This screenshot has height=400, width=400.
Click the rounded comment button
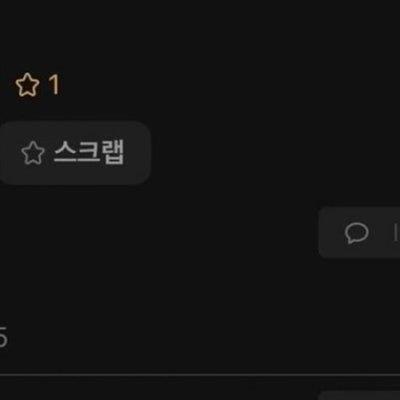point(359,233)
